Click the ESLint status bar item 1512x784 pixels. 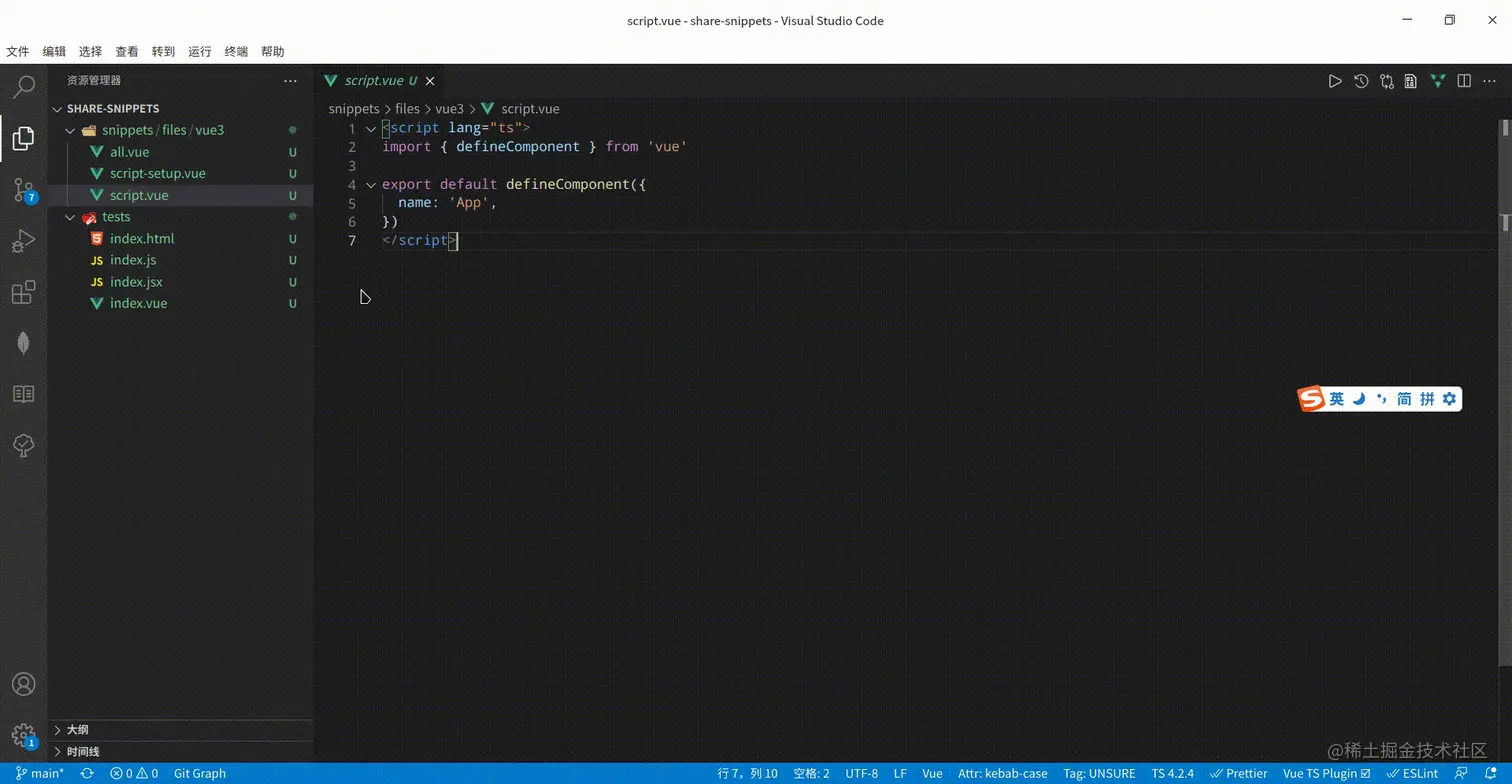[x=1412, y=773]
